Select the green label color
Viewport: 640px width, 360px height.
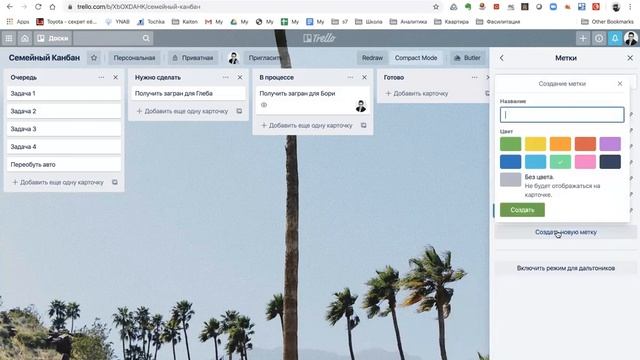(510, 144)
